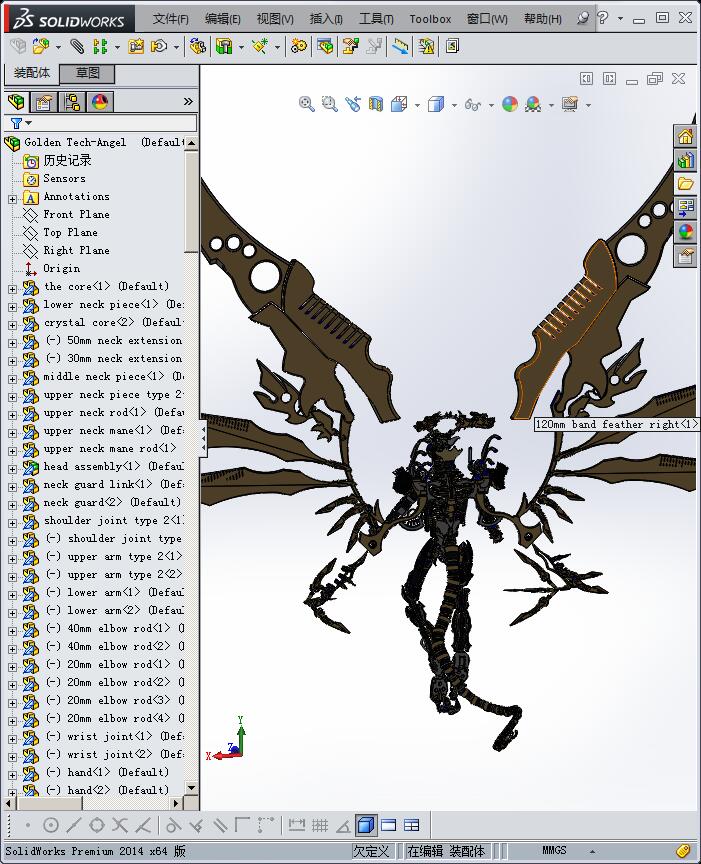Open the Appearances task pane sphere icon

click(x=685, y=232)
